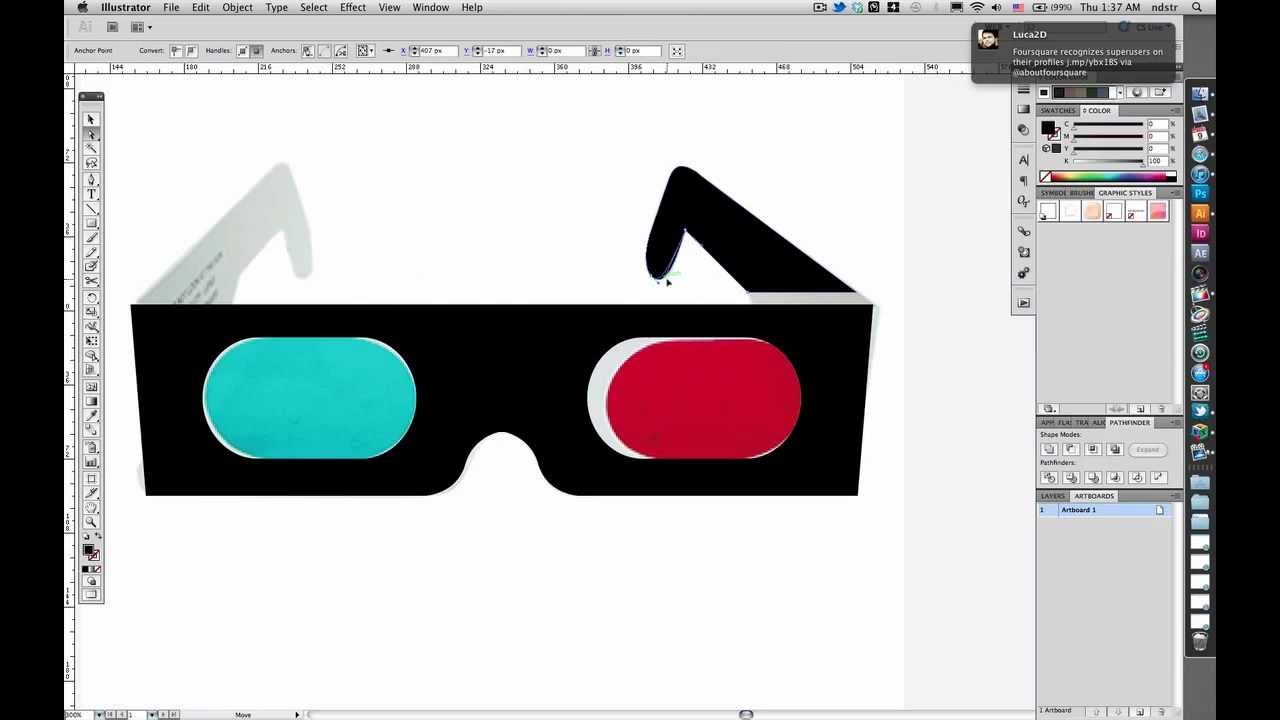Click Crop pathfinder icon
Image resolution: width=1280 pixels, height=720 pixels.
(1115, 477)
